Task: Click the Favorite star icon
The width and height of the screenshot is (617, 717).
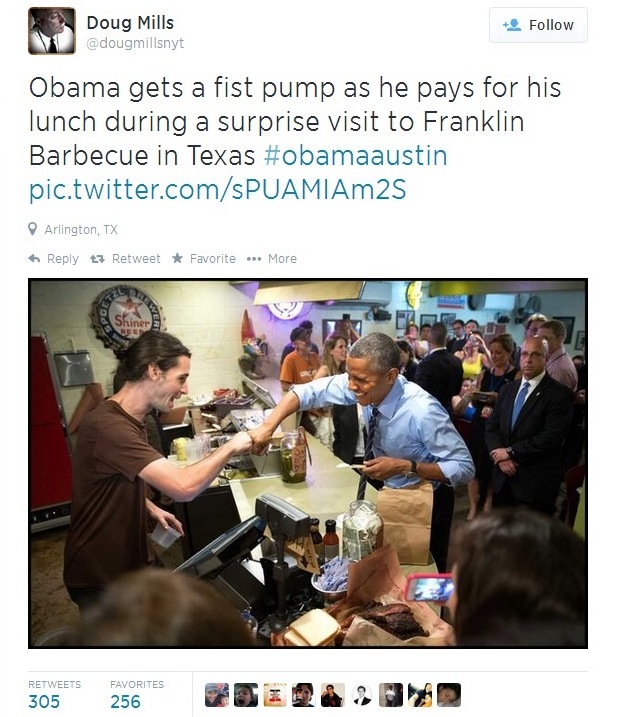Action: point(177,258)
